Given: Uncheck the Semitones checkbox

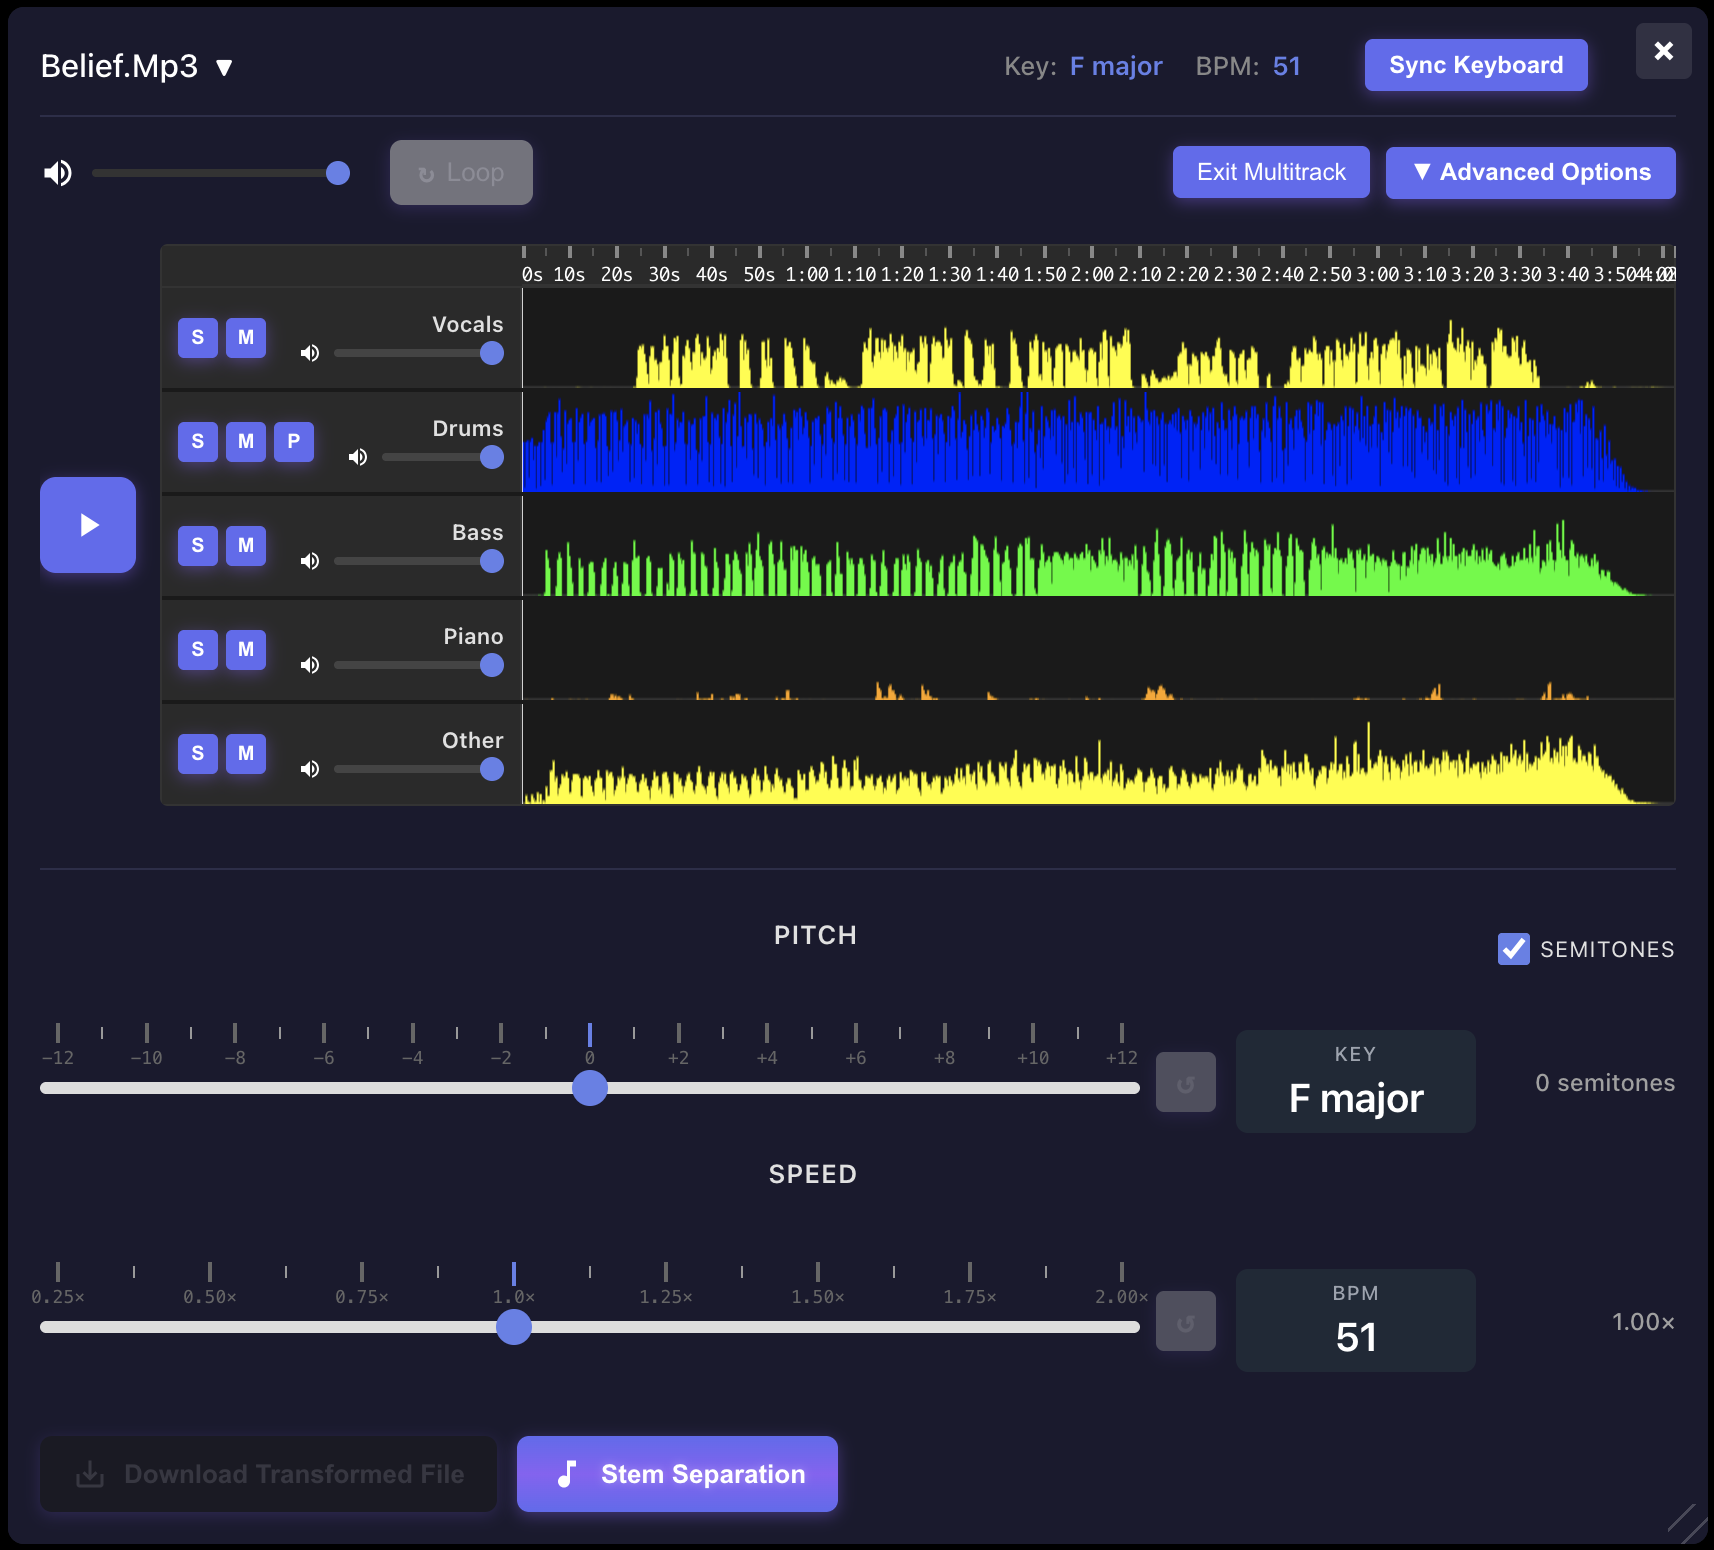Looking at the screenshot, I should tap(1513, 949).
